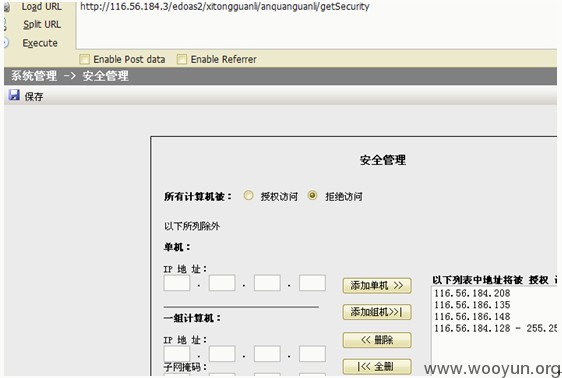Click fourth octet box of group IP address
Screen dimensions: 562x378
coord(312,354)
